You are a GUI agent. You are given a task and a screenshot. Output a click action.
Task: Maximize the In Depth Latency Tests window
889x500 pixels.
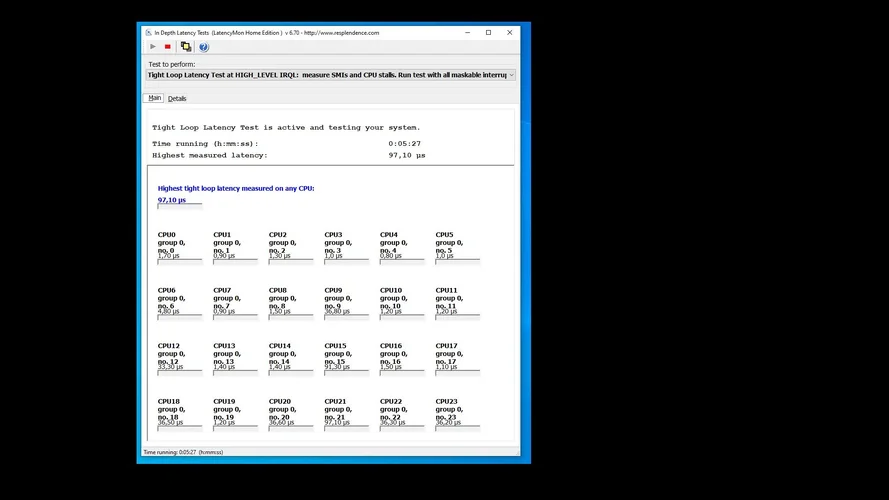[488, 32]
